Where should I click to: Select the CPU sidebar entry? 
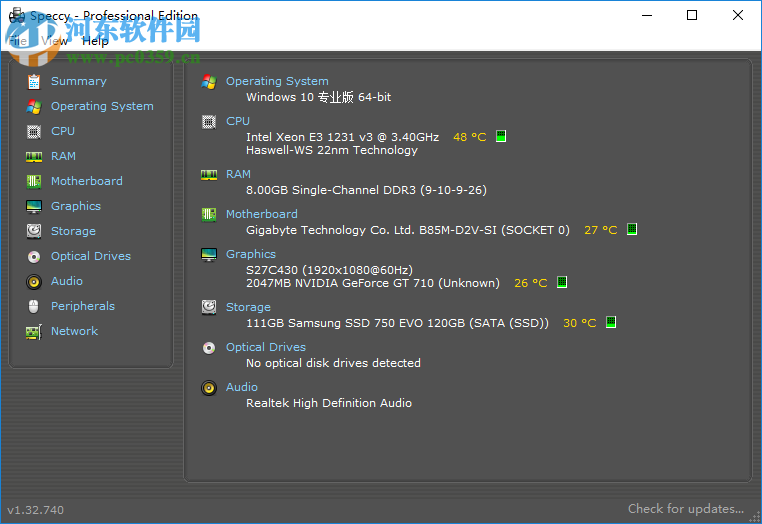click(63, 131)
